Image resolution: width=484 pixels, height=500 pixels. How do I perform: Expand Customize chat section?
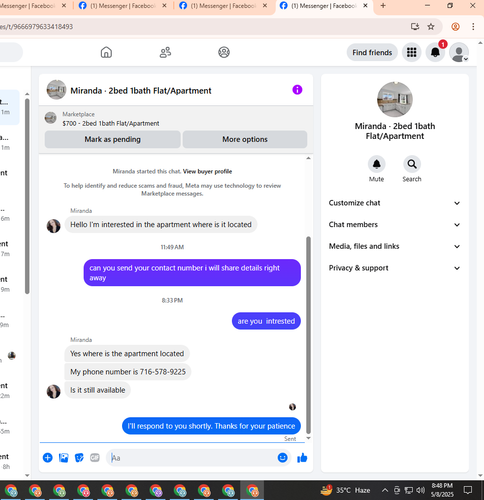point(394,203)
